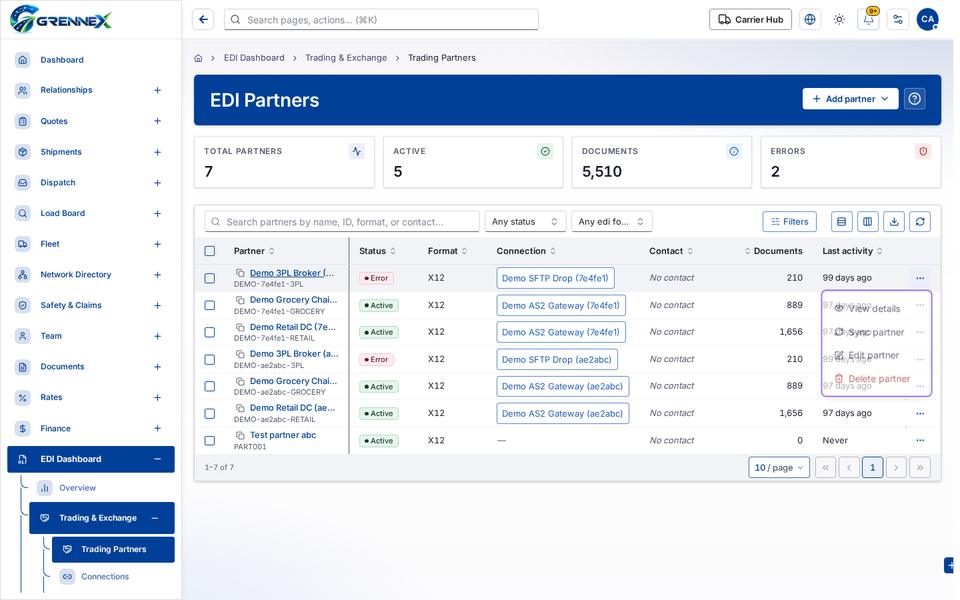Open the CA user avatar menu

928,20
